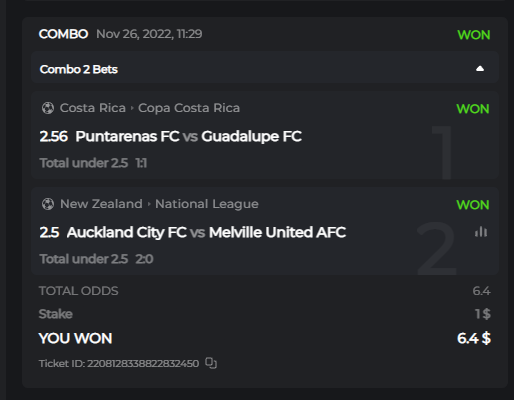The image size is (514, 400).
Task: Click the Combo 2 Bets header
Action: click(265, 69)
